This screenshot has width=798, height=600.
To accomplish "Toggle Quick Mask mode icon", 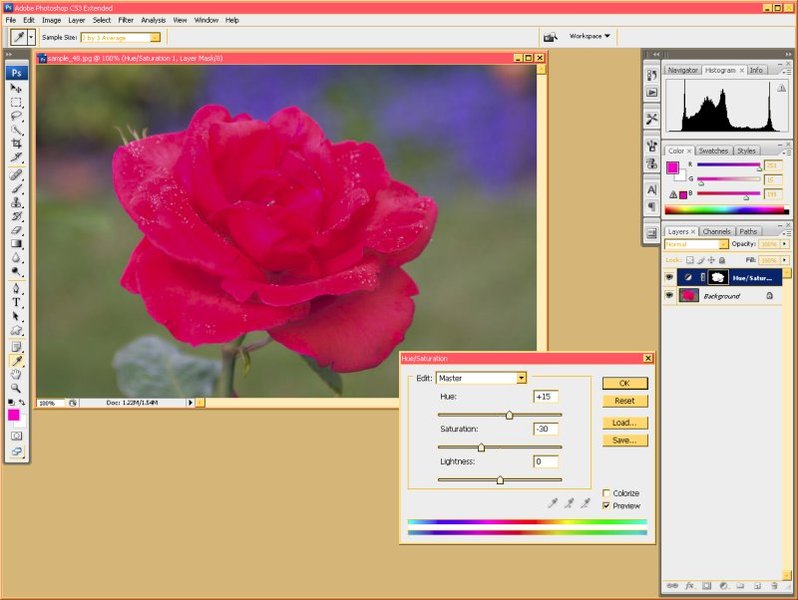I will [x=16, y=436].
